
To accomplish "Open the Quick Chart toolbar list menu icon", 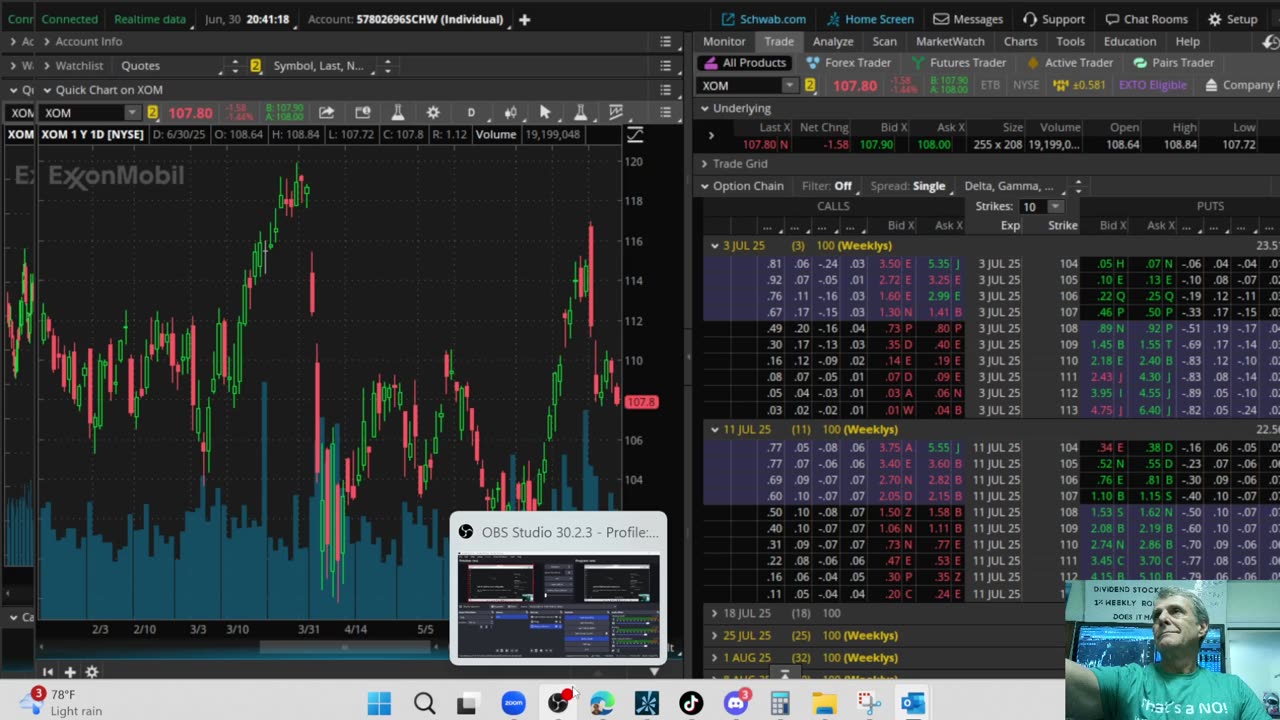I will point(666,112).
